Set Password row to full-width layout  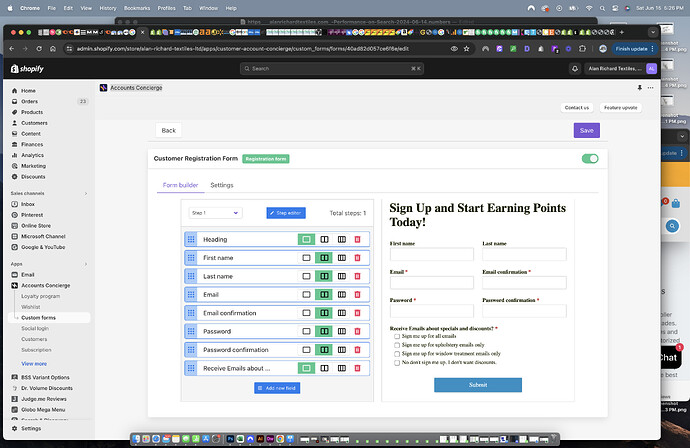coord(306,331)
